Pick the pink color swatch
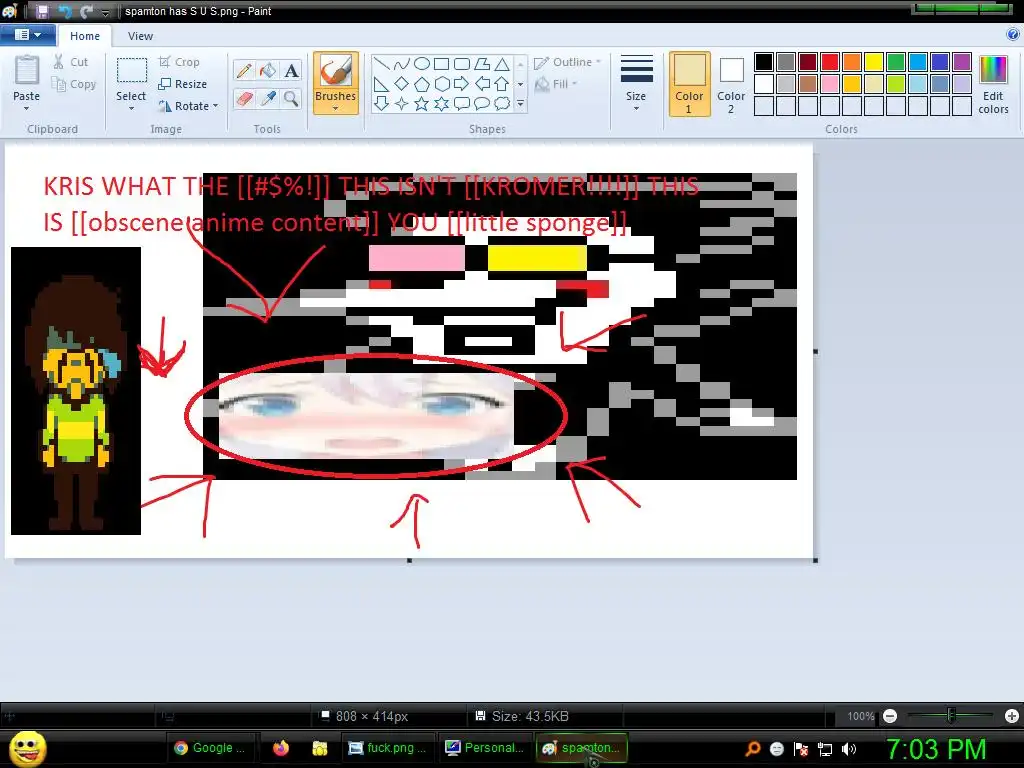Viewport: 1024px width, 768px height. pos(830,84)
